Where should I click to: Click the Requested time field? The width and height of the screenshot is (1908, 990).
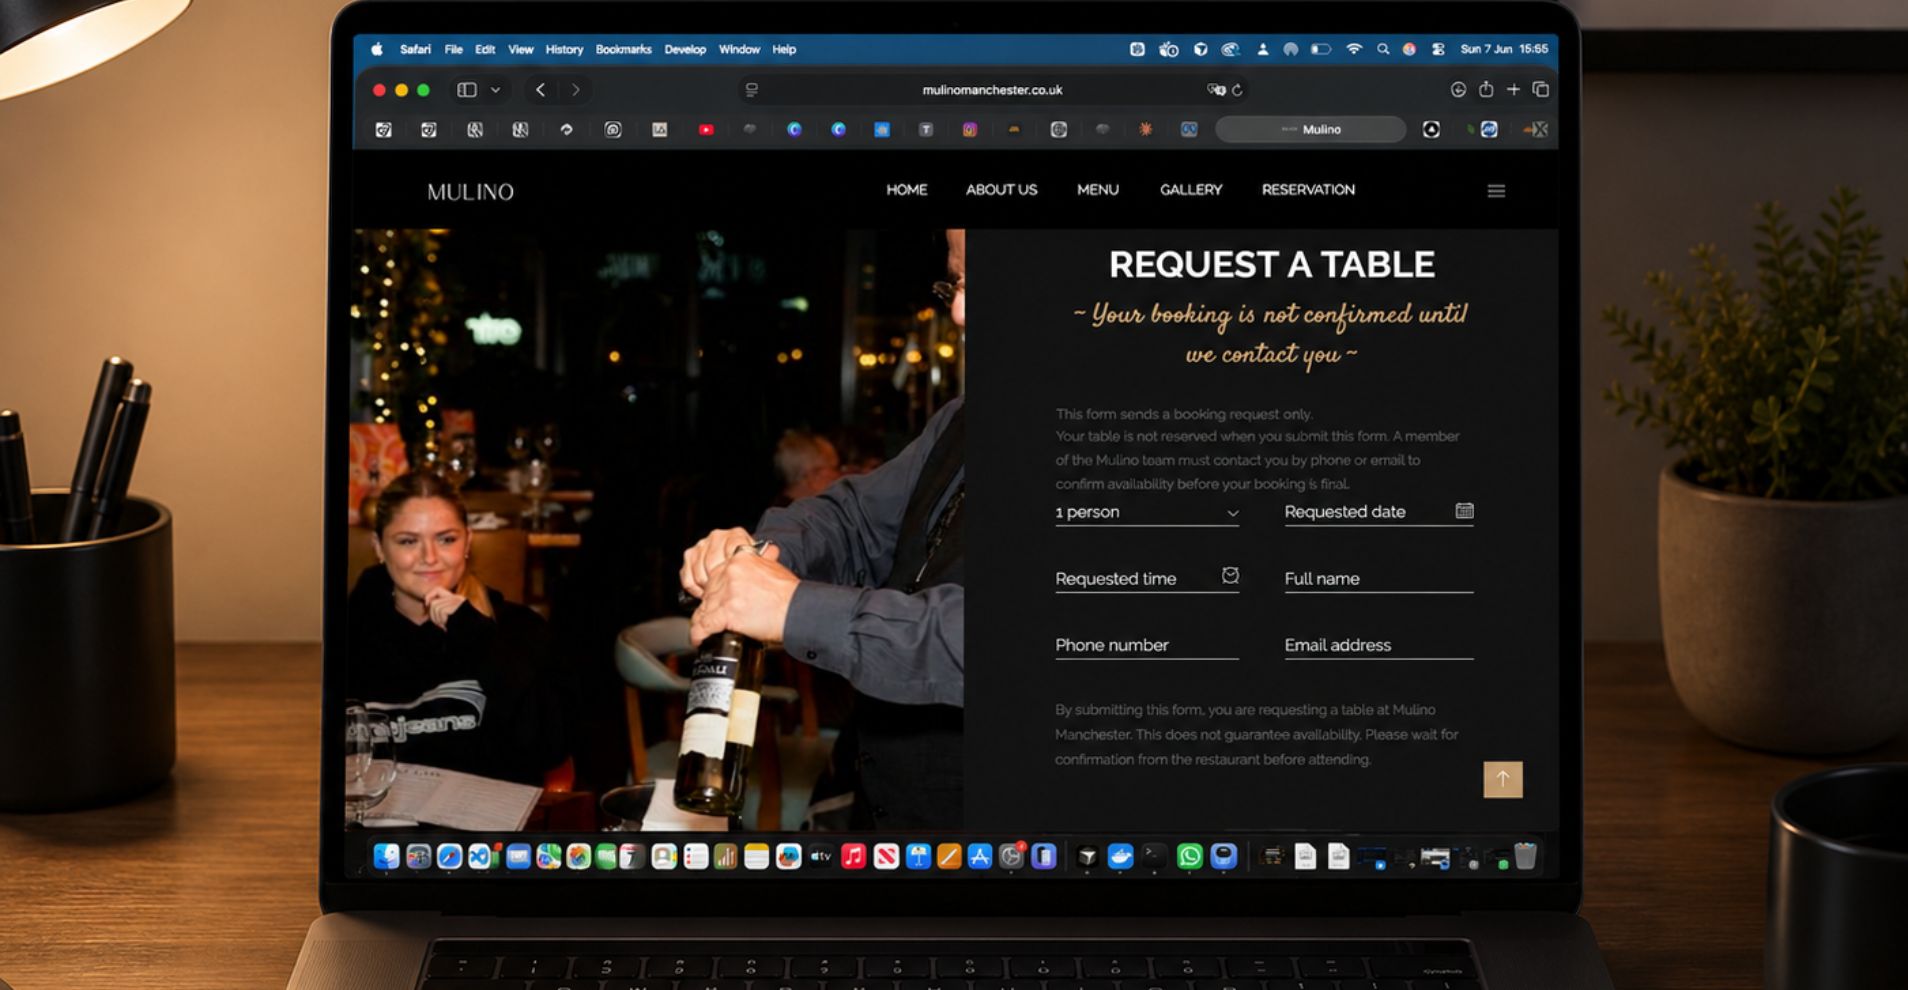(1147, 578)
